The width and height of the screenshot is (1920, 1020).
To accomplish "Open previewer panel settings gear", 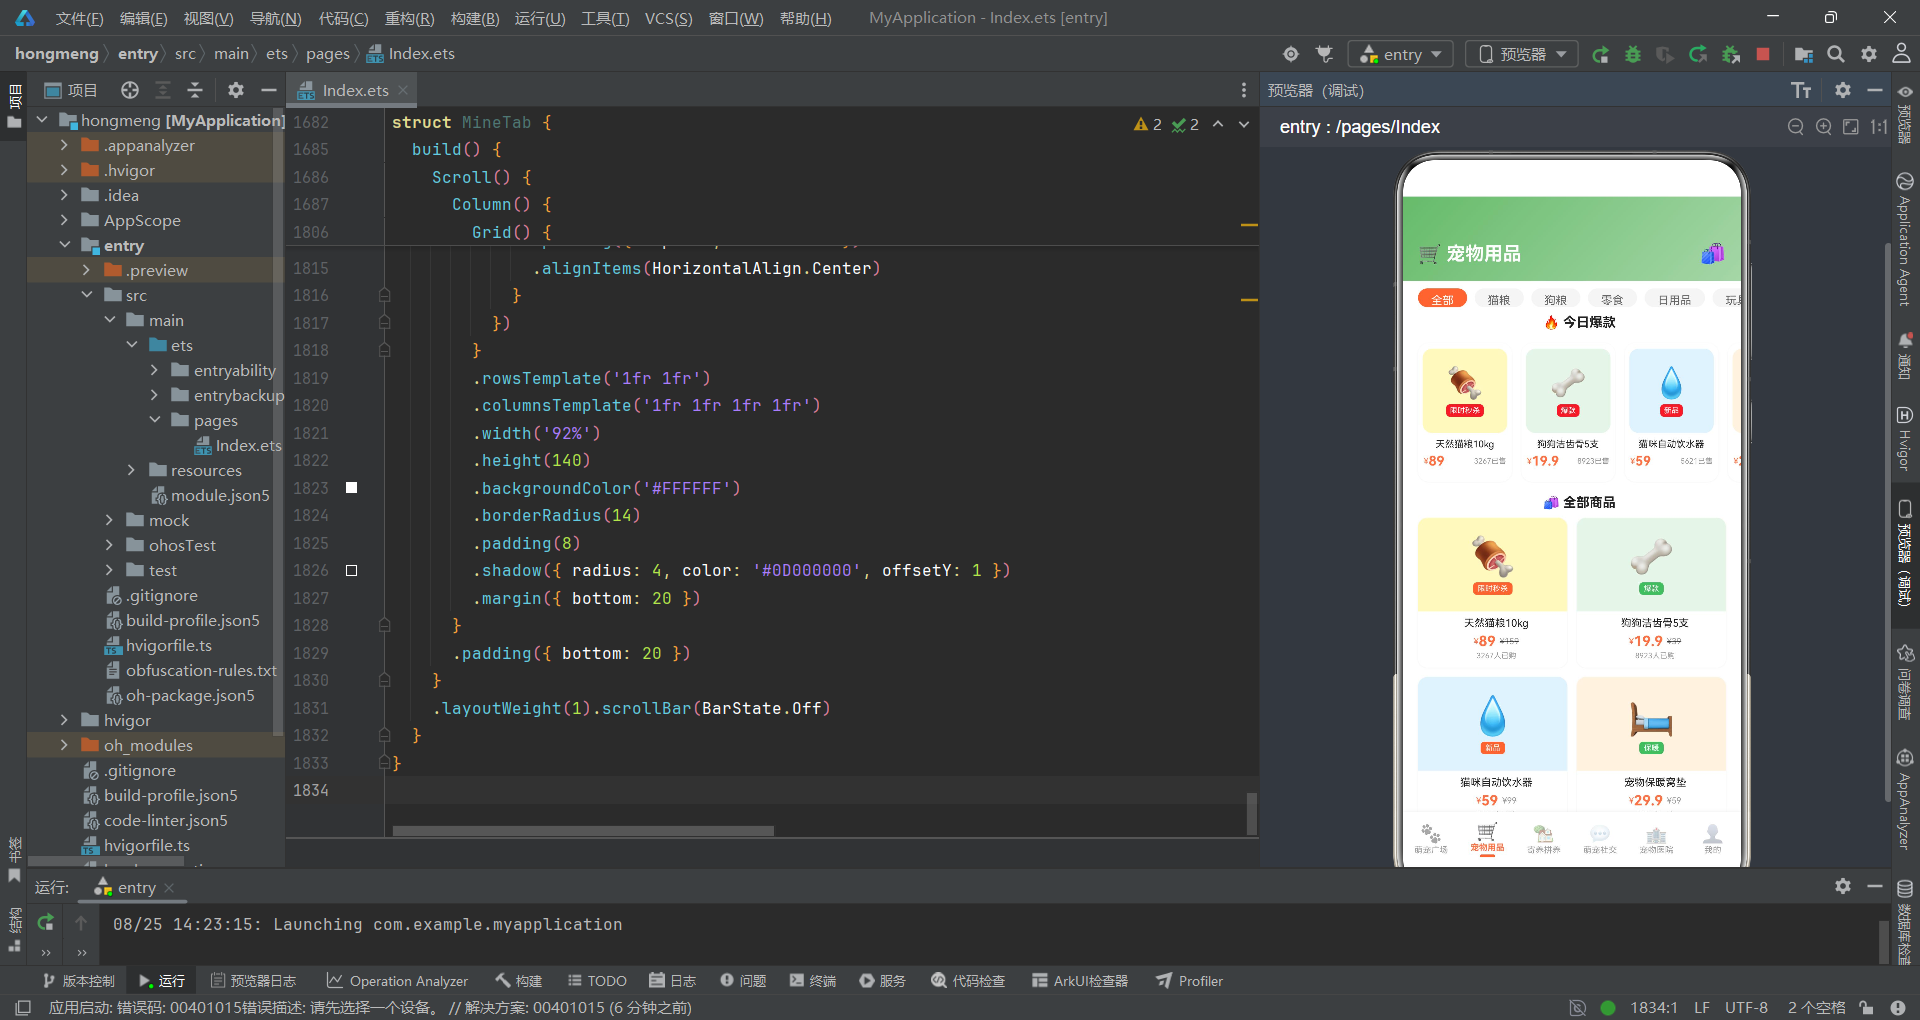I will click(x=1843, y=91).
